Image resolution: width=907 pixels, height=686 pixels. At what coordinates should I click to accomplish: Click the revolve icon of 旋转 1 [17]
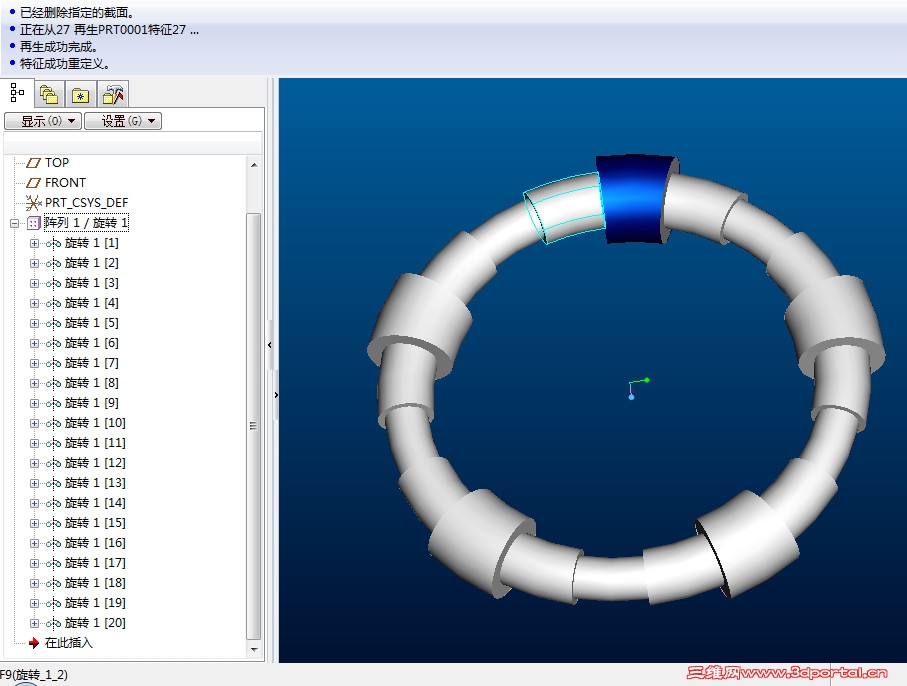pos(53,563)
